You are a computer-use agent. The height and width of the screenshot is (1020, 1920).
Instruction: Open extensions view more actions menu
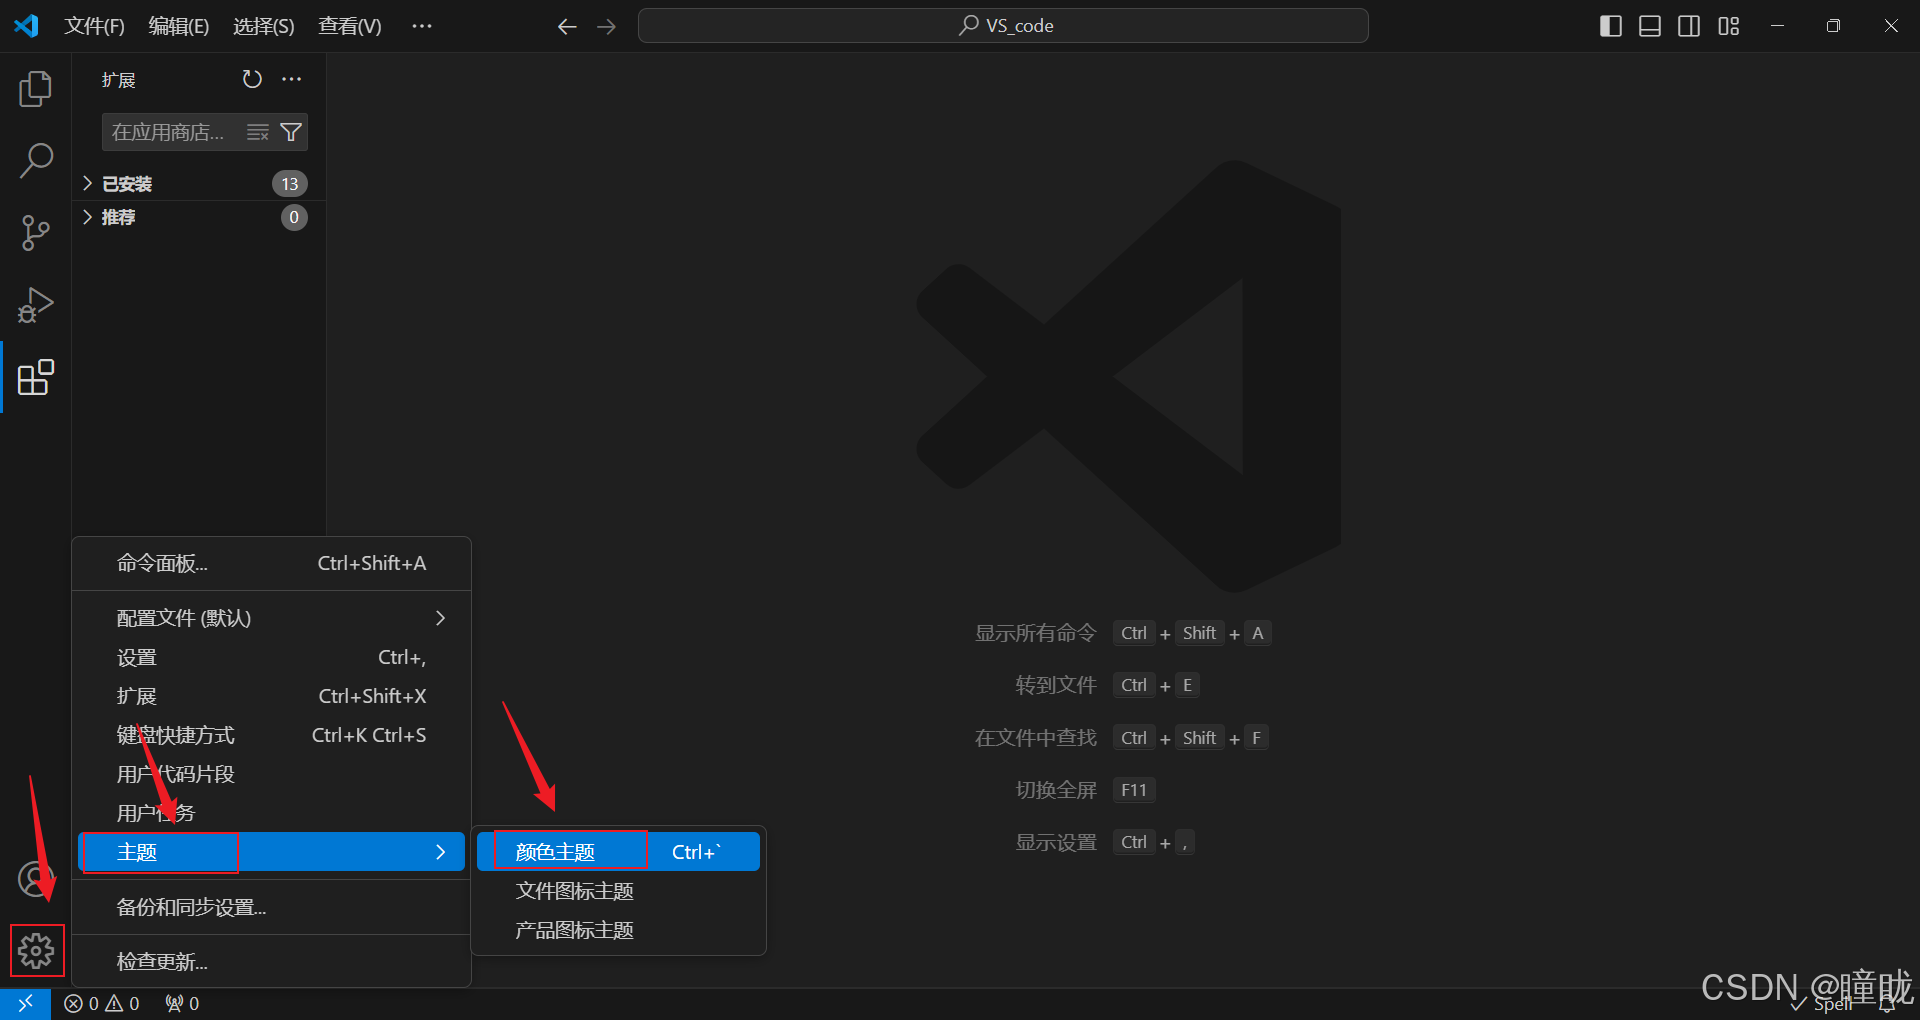291,79
